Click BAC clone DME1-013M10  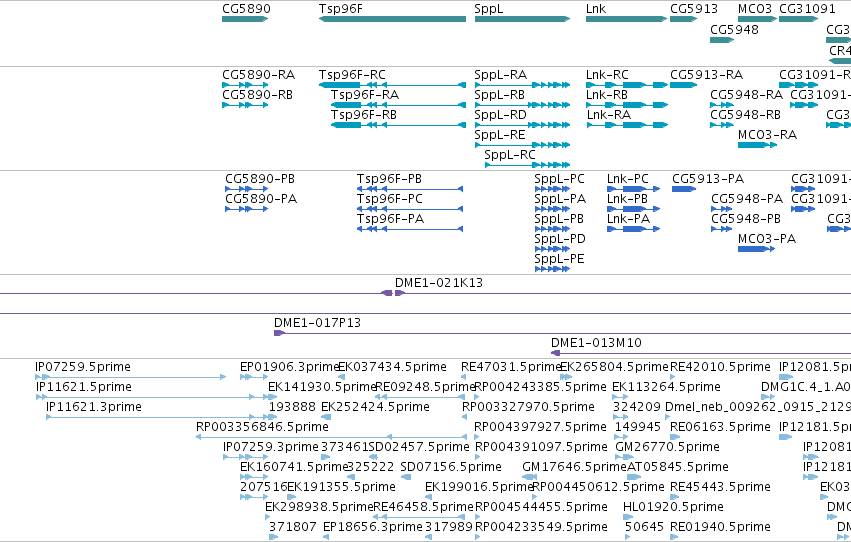tap(701, 353)
